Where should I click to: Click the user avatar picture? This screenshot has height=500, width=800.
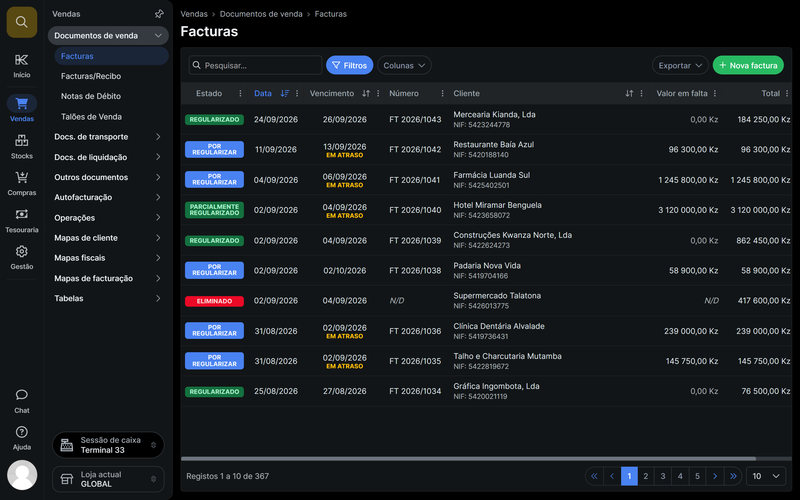point(22,475)
